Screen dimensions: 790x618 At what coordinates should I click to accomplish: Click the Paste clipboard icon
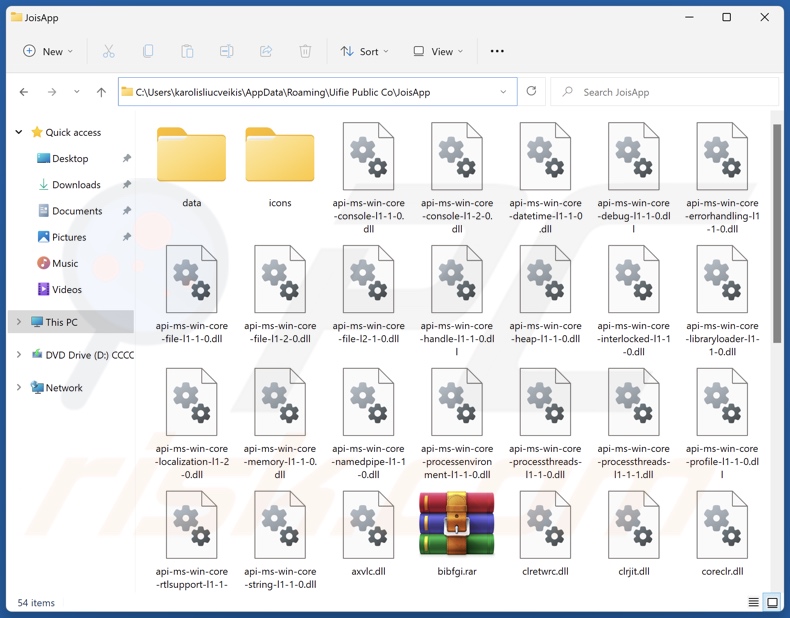[187, 51]
